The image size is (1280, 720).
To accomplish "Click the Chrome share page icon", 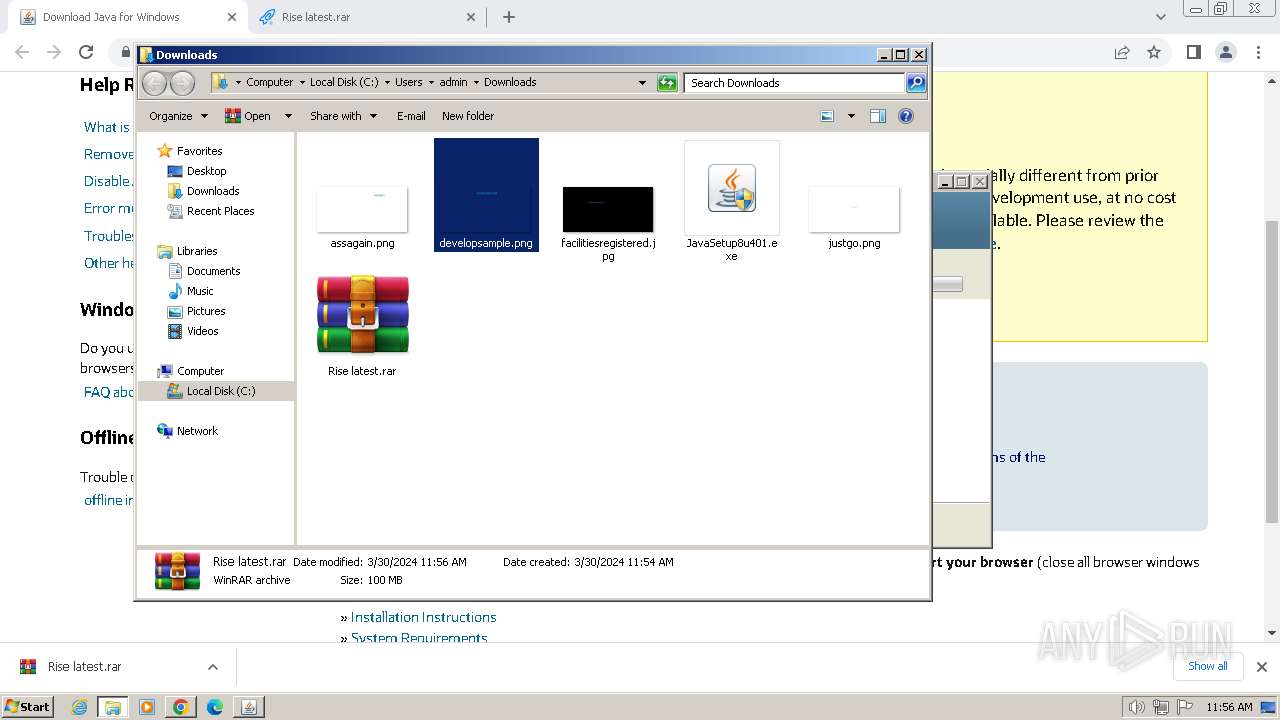I will 1122,52.
